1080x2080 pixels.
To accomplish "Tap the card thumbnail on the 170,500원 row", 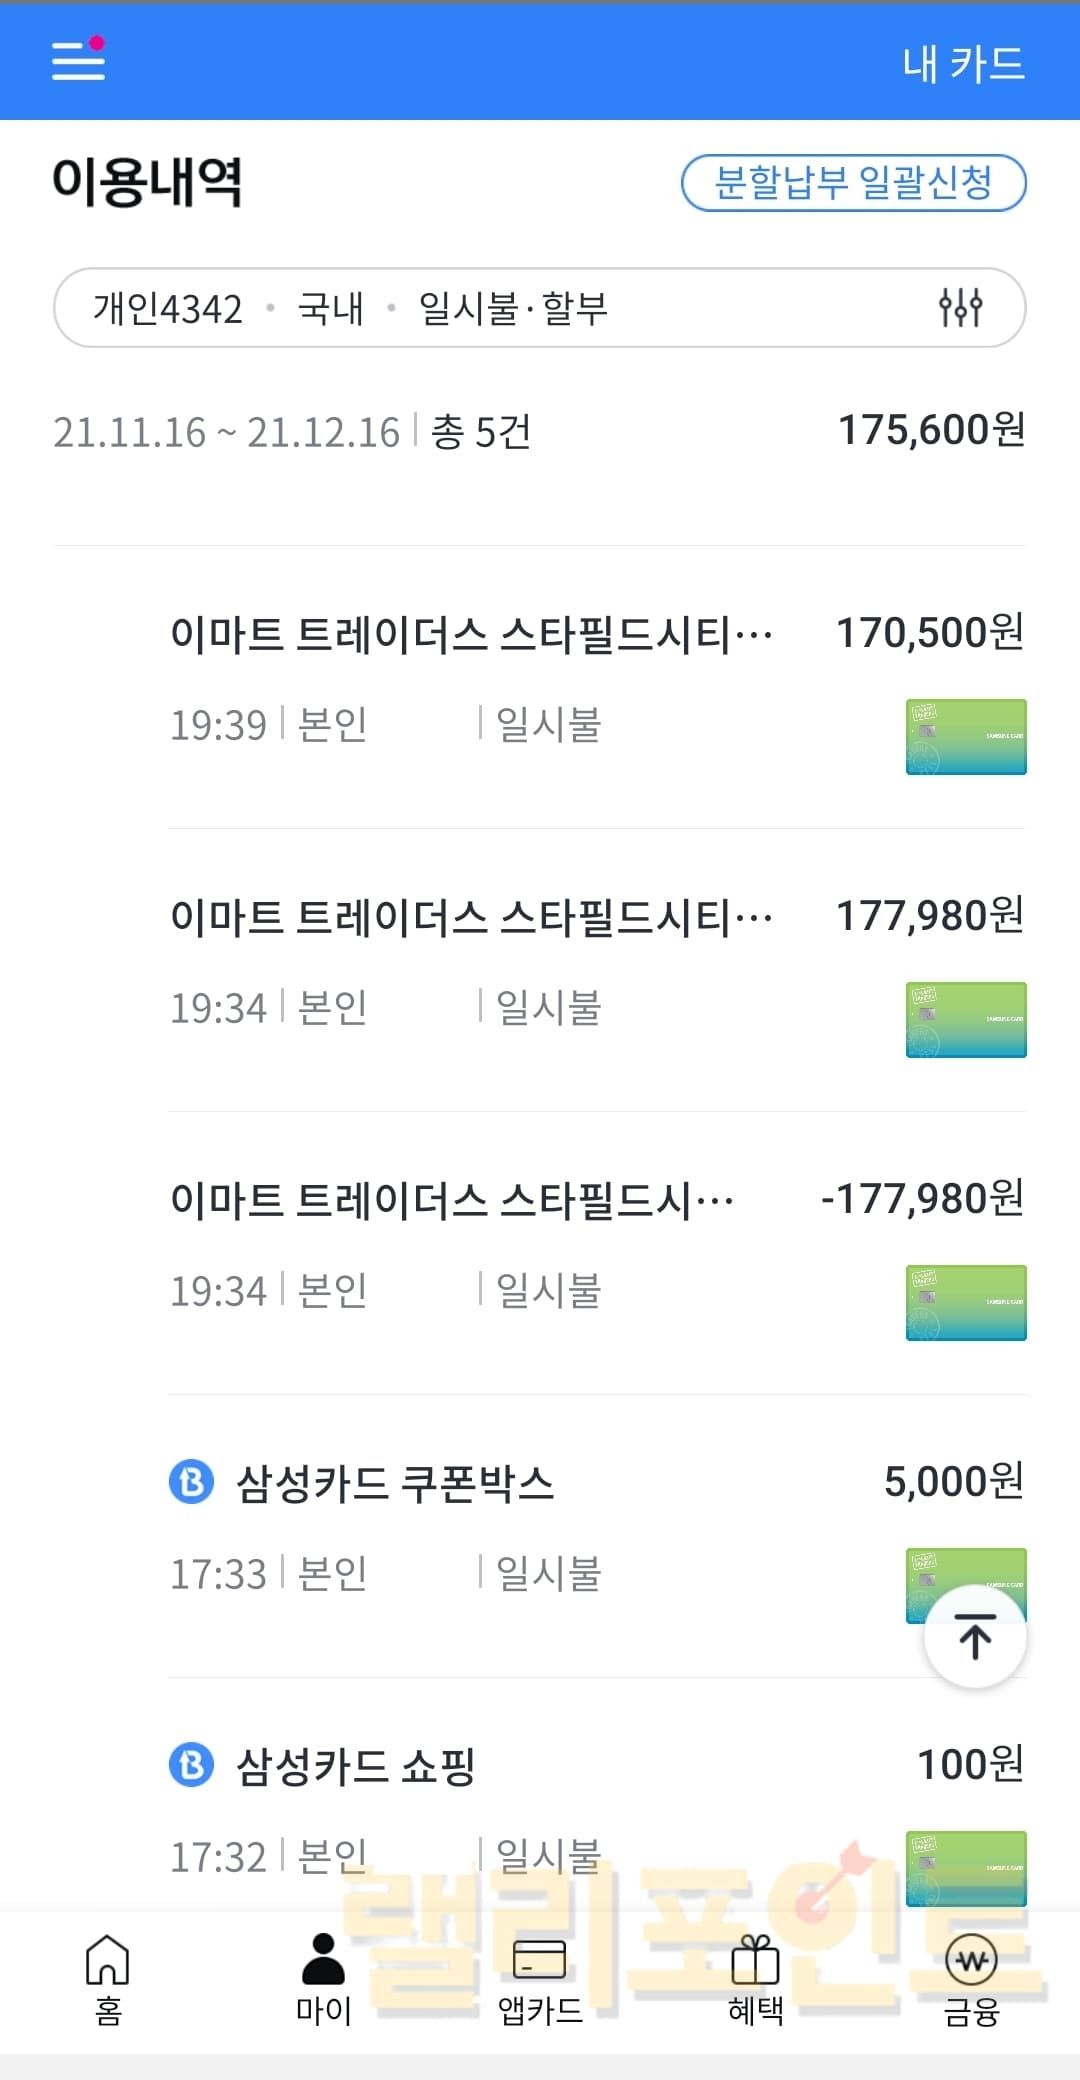I will tap(966, 737).
